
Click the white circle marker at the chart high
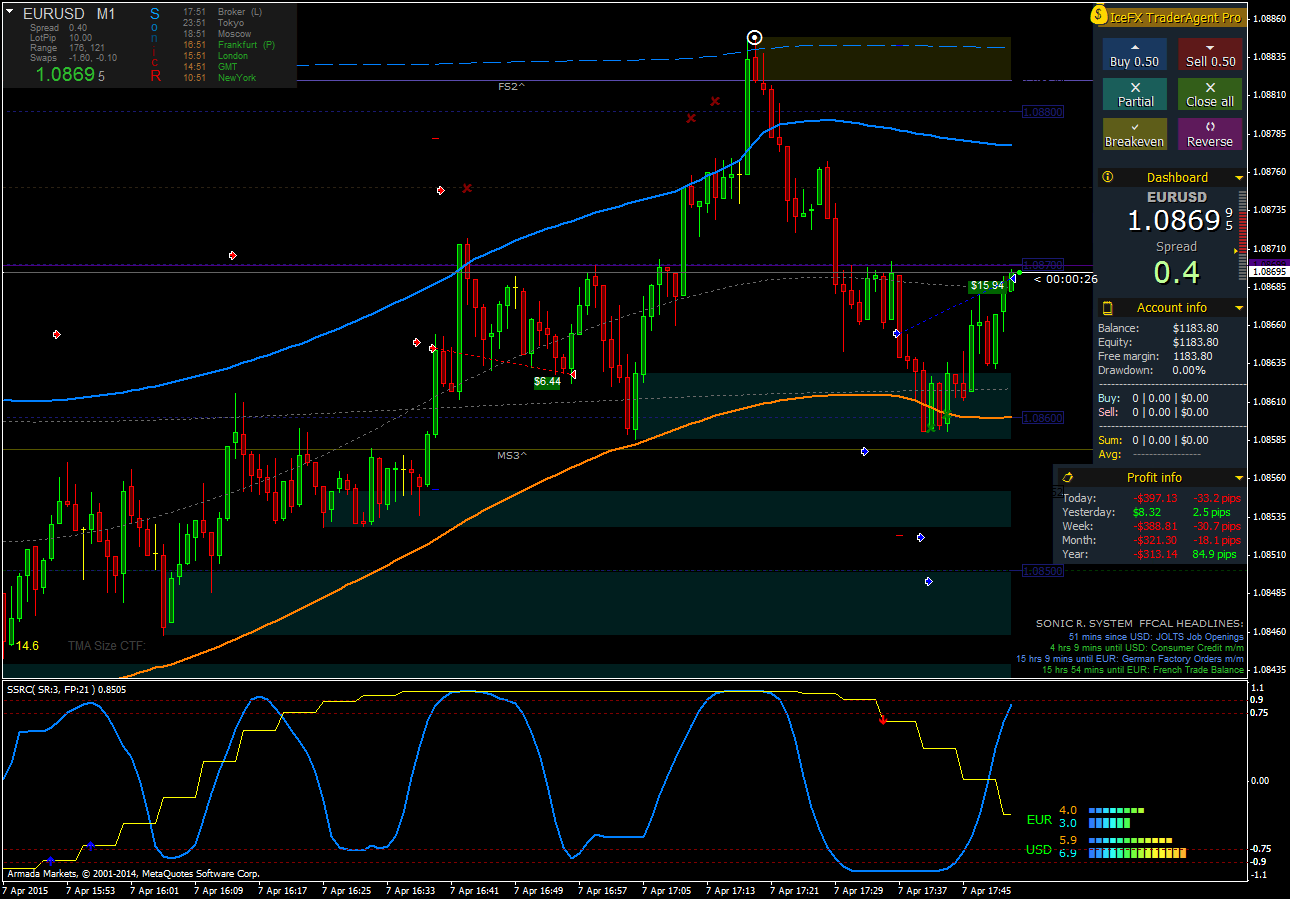(754, 38)
